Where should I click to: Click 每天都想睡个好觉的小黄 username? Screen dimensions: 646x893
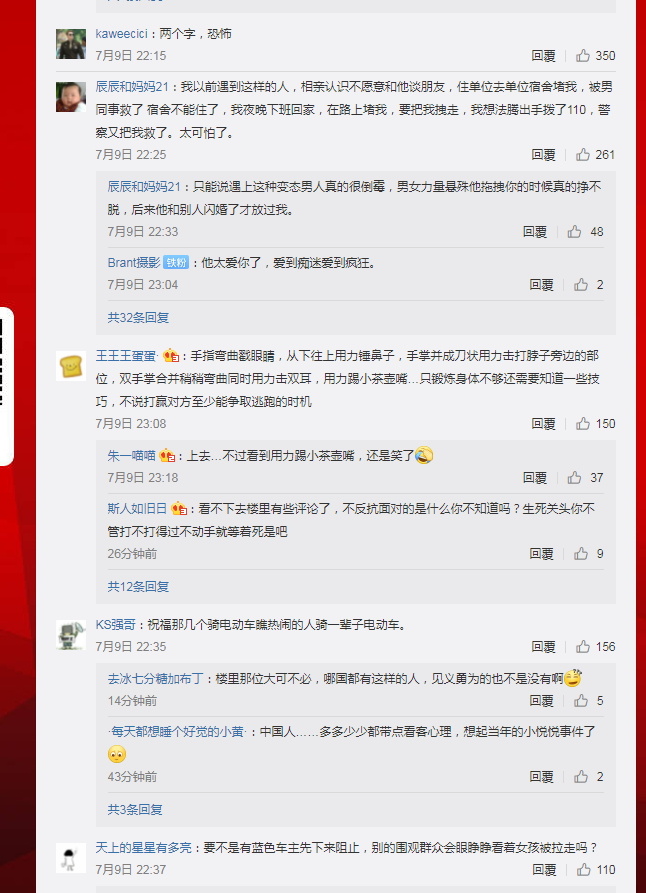(x=177, y=731)
